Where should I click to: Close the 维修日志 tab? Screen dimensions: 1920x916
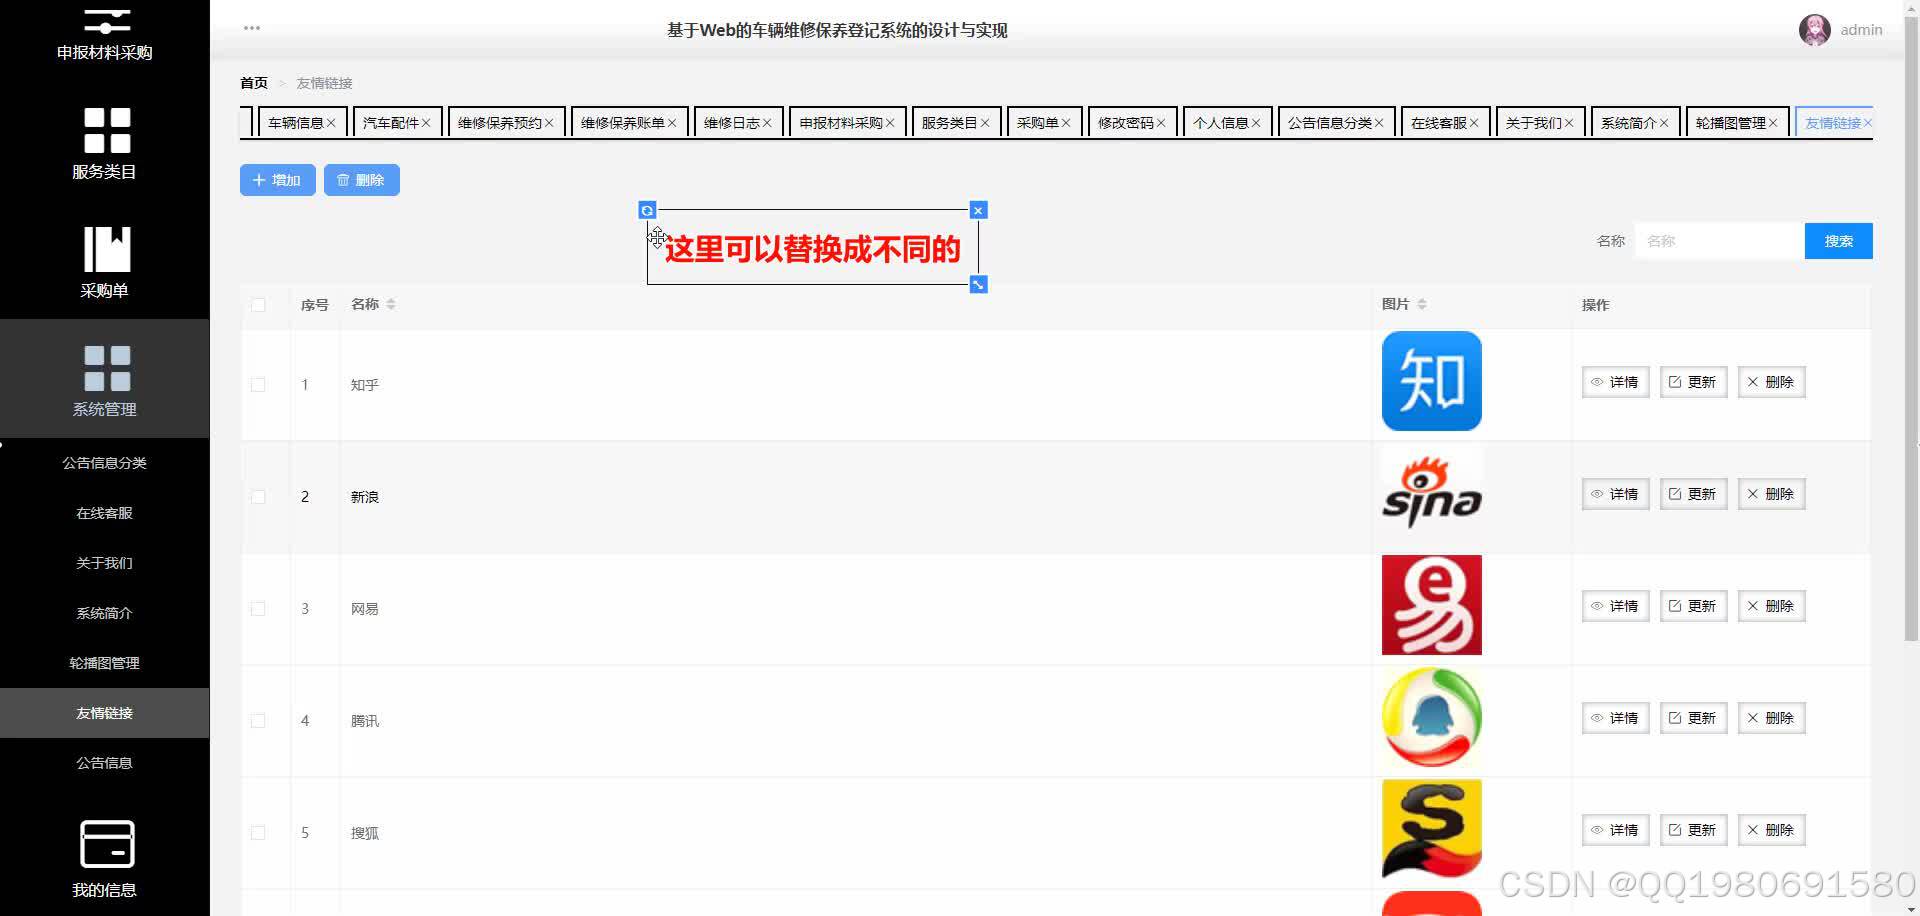click(x=767, y=123)
